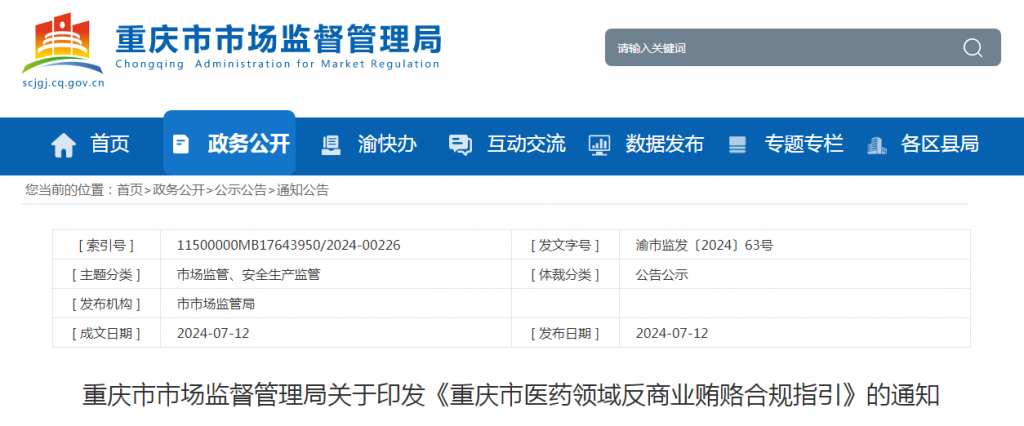1024x426 pixels.
Task: Click the value 公告公示
Action: 662,275
